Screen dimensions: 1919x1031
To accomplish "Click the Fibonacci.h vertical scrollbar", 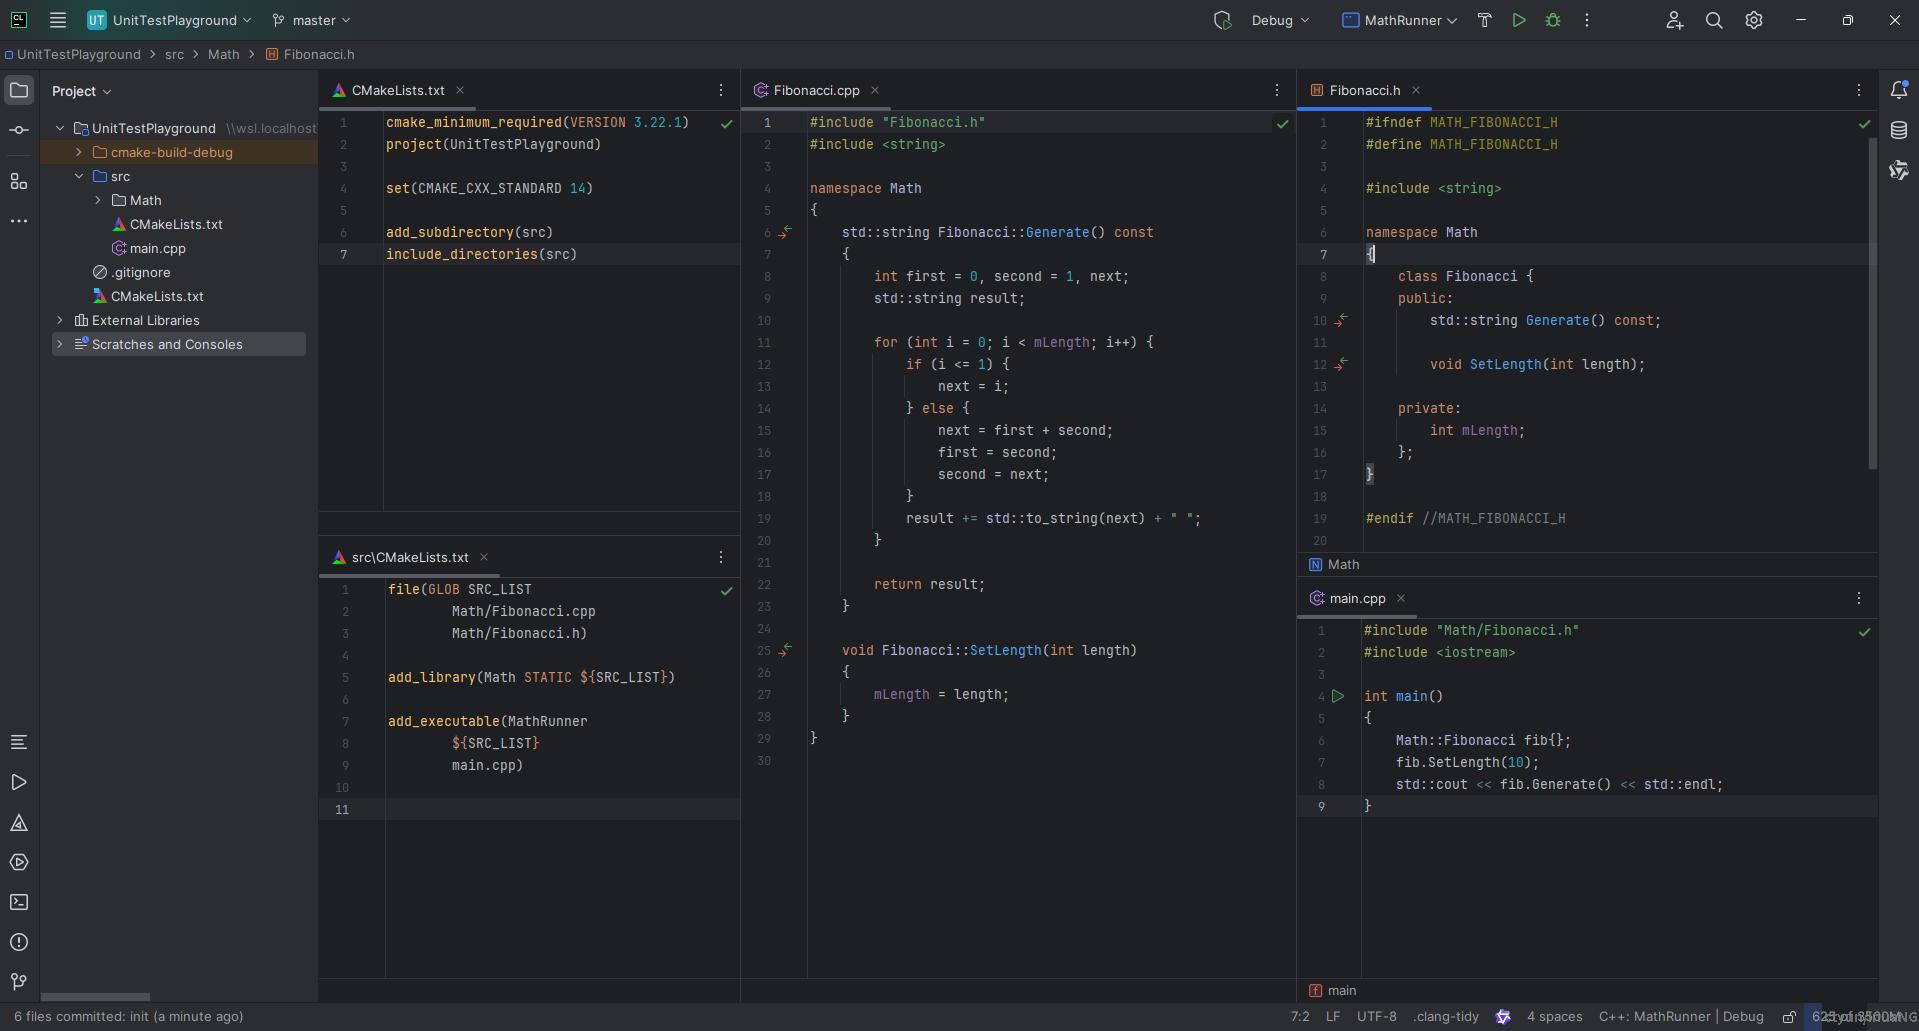I will 1873,303.
